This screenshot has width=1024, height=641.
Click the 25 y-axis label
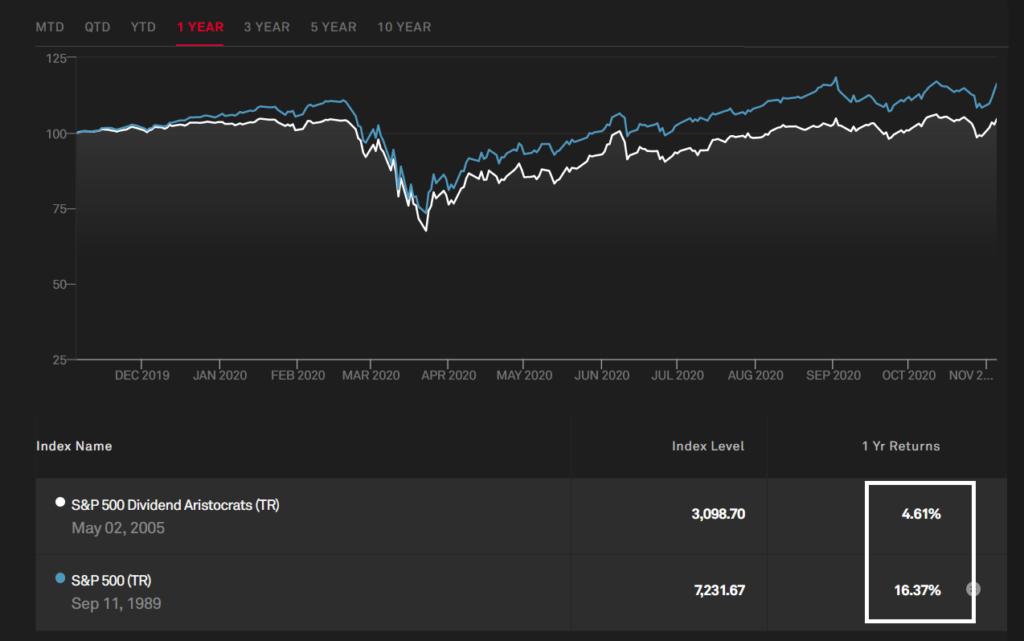point(59,360)
